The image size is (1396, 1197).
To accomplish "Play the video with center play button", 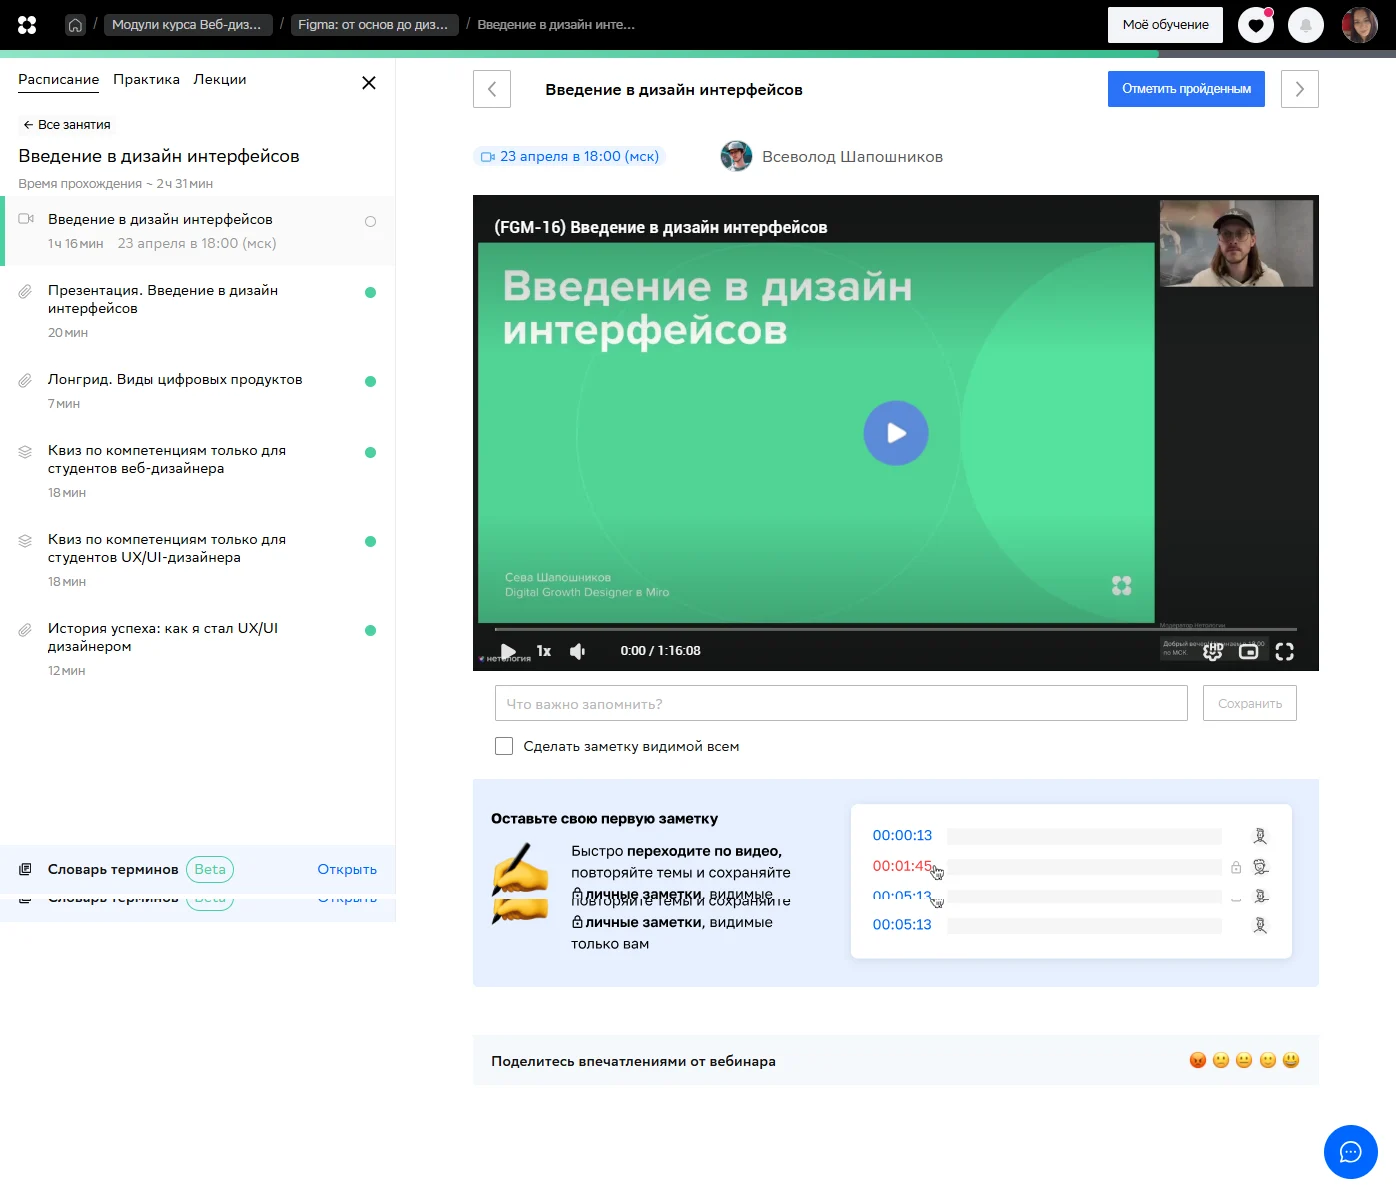I will [896, 433].
